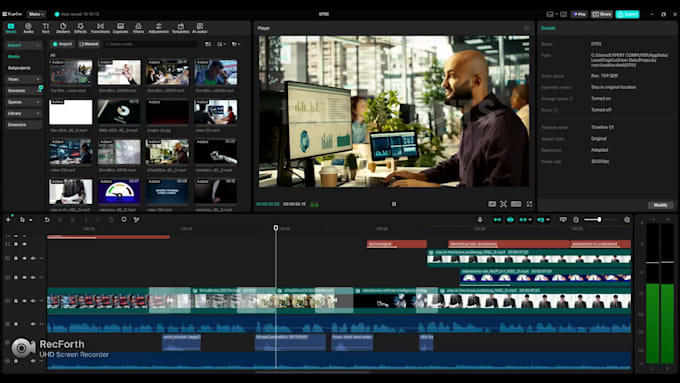This screenshot has width=680, height=383.
Task: Select the Media tab in top toolbar
Action: [11, 28]
